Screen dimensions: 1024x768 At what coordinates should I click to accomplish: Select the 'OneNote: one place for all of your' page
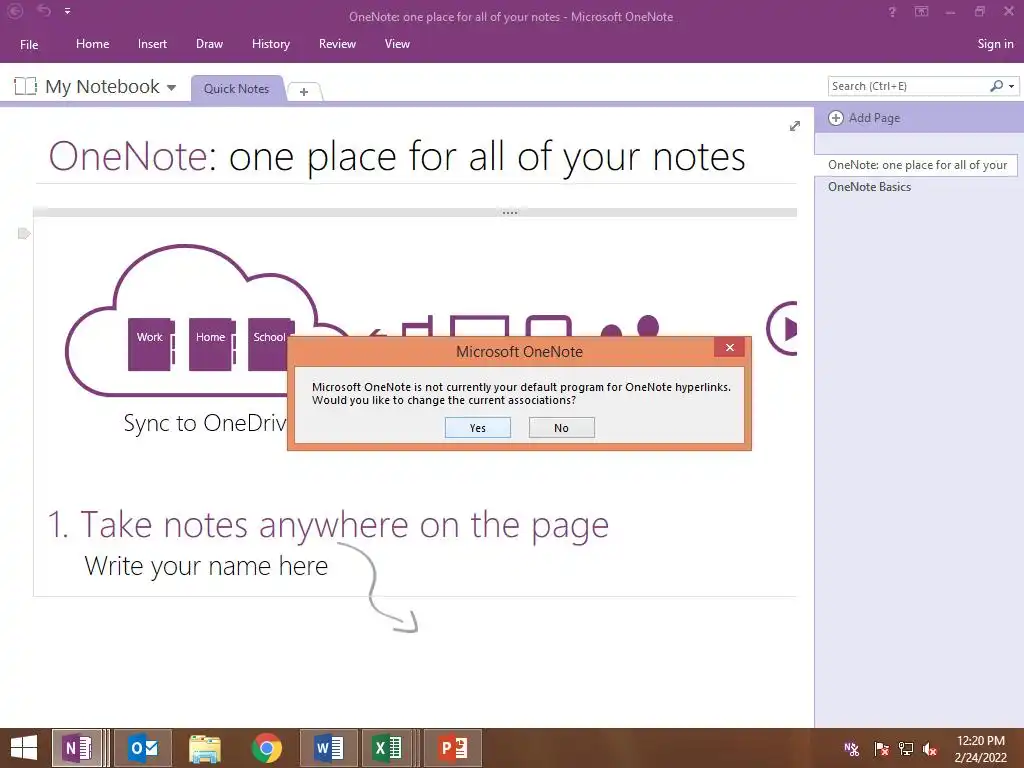(x=916, y=165)
